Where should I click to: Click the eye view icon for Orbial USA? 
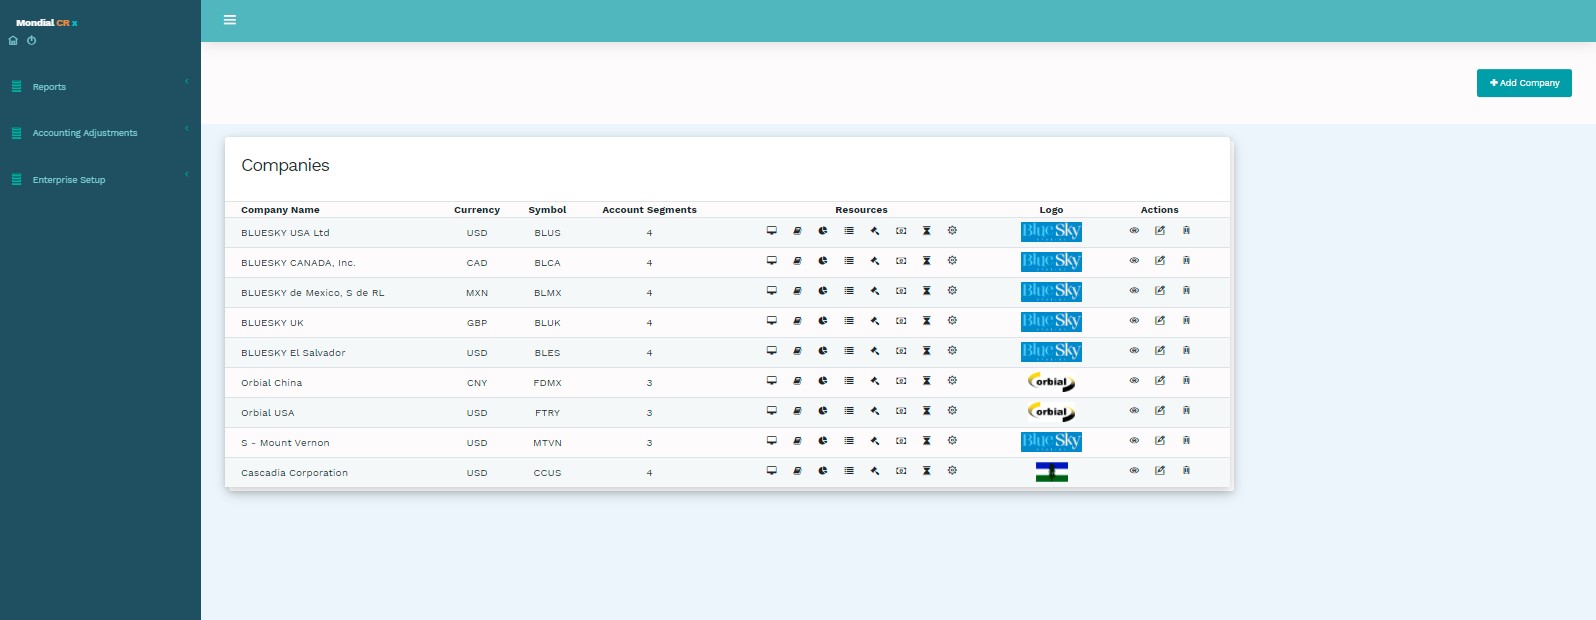(x=1134, y=411)
